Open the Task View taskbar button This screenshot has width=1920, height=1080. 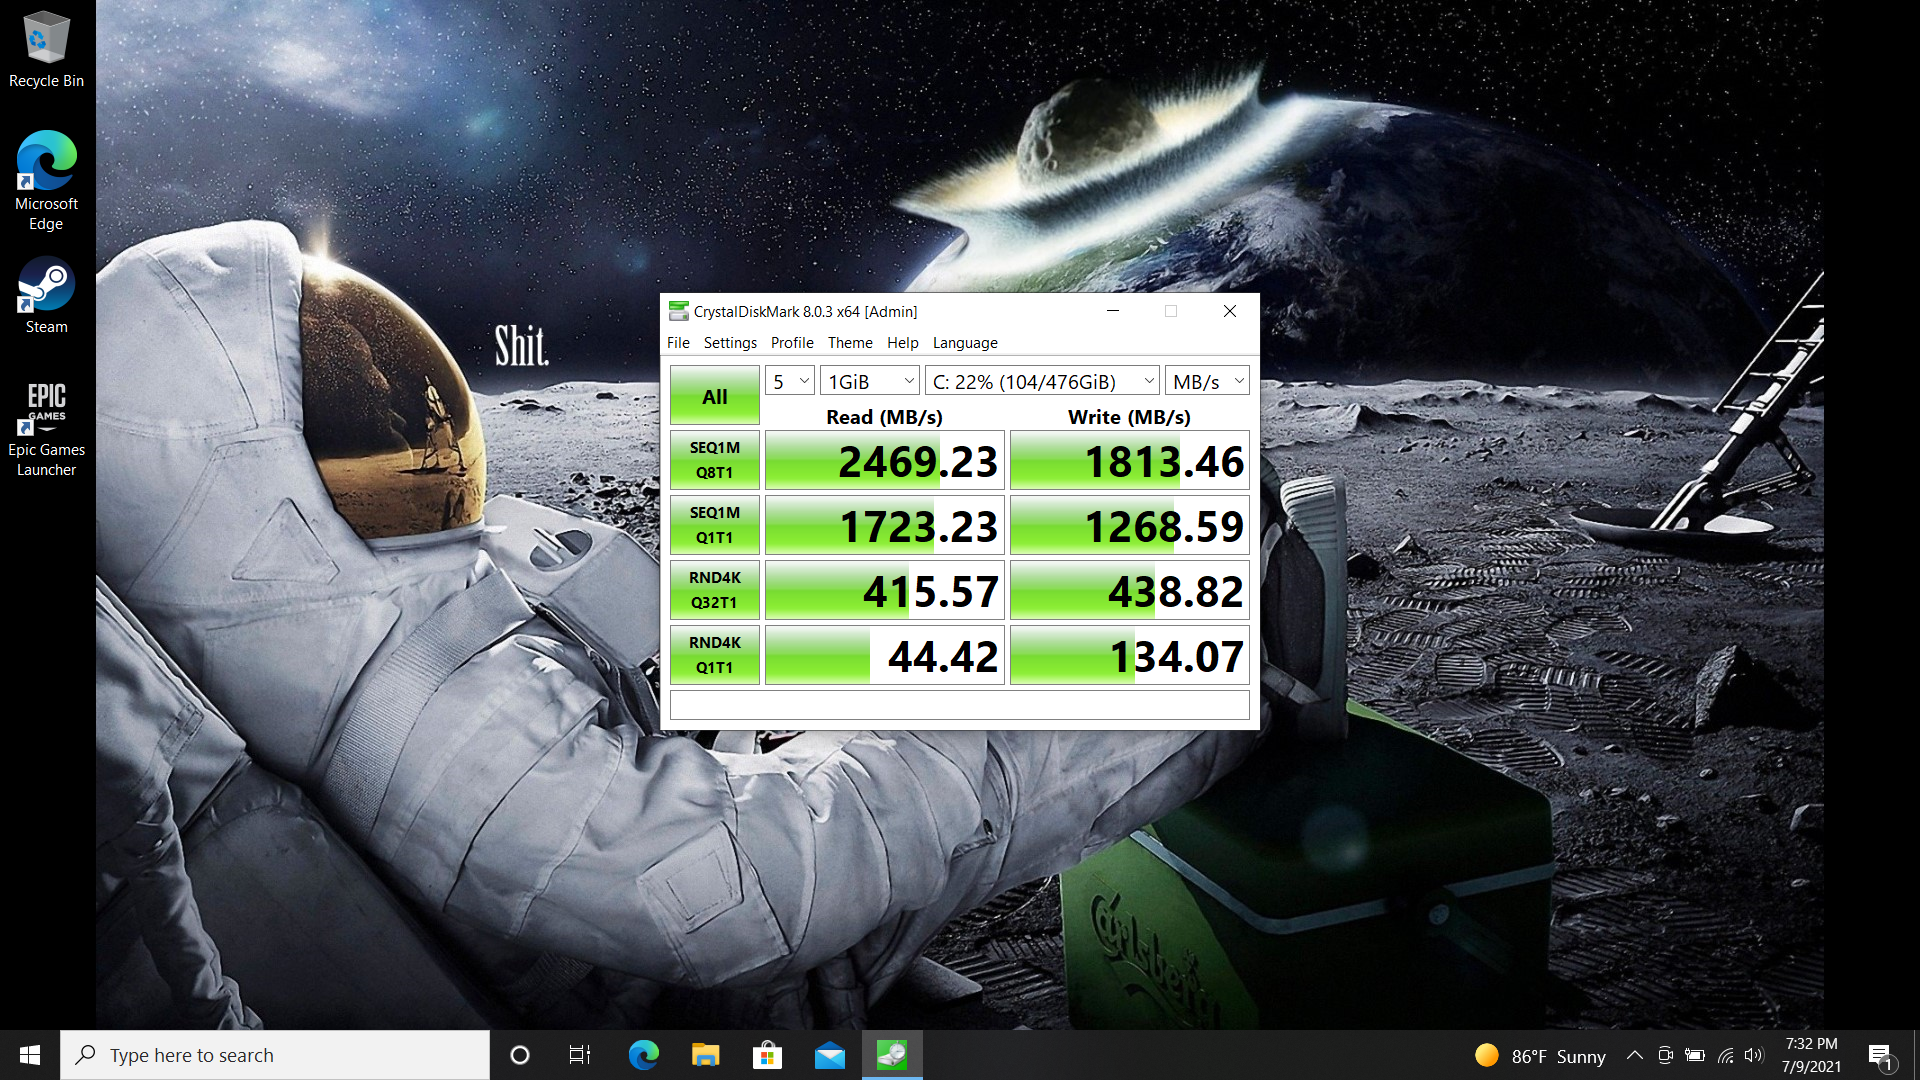580,1055
